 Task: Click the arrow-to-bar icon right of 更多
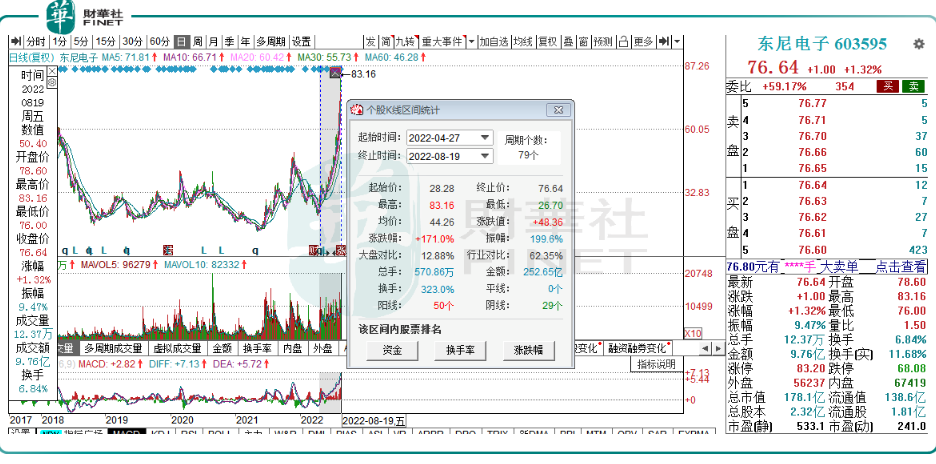tap(663, 42)
